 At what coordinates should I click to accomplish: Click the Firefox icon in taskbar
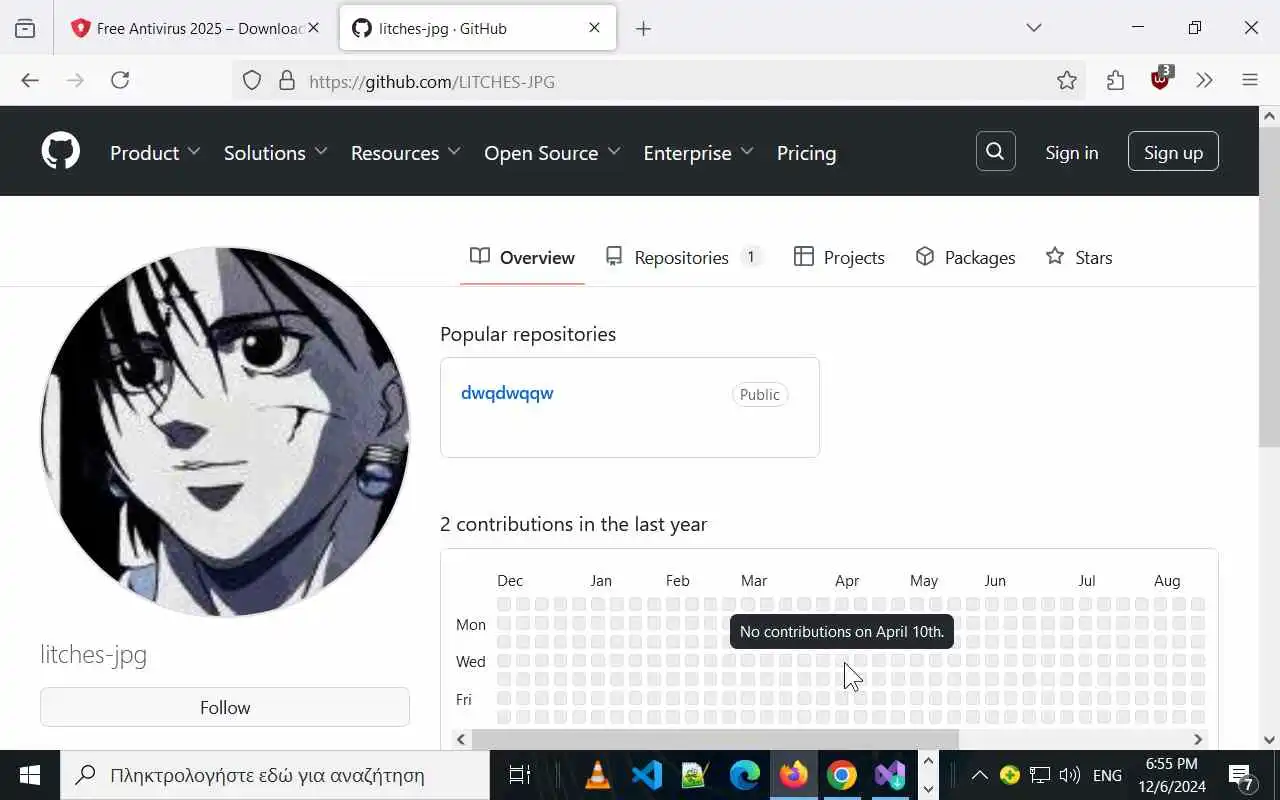[793, 775]
